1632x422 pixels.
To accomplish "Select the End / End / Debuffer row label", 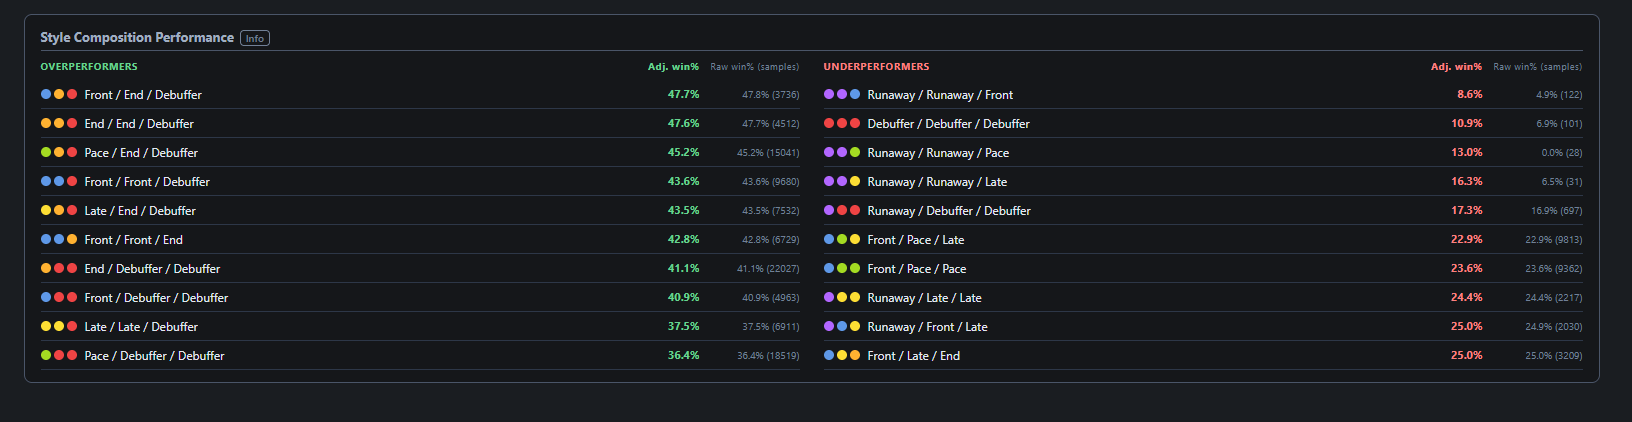I will [x=139, y=124].
